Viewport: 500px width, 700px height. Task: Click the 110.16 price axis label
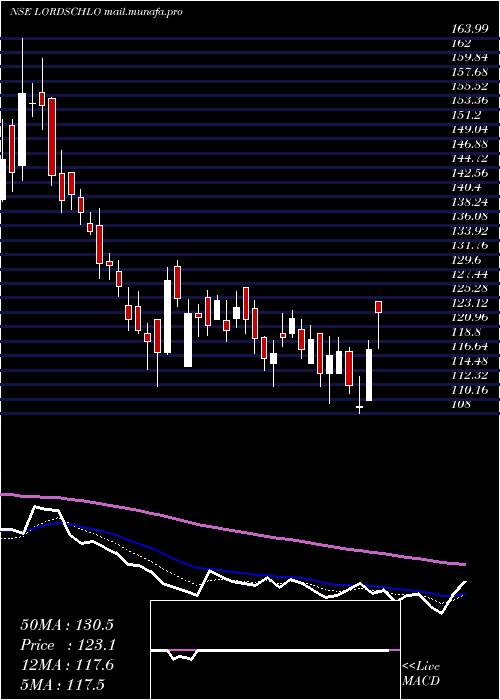pyautogui.click(x=471, y=390)
